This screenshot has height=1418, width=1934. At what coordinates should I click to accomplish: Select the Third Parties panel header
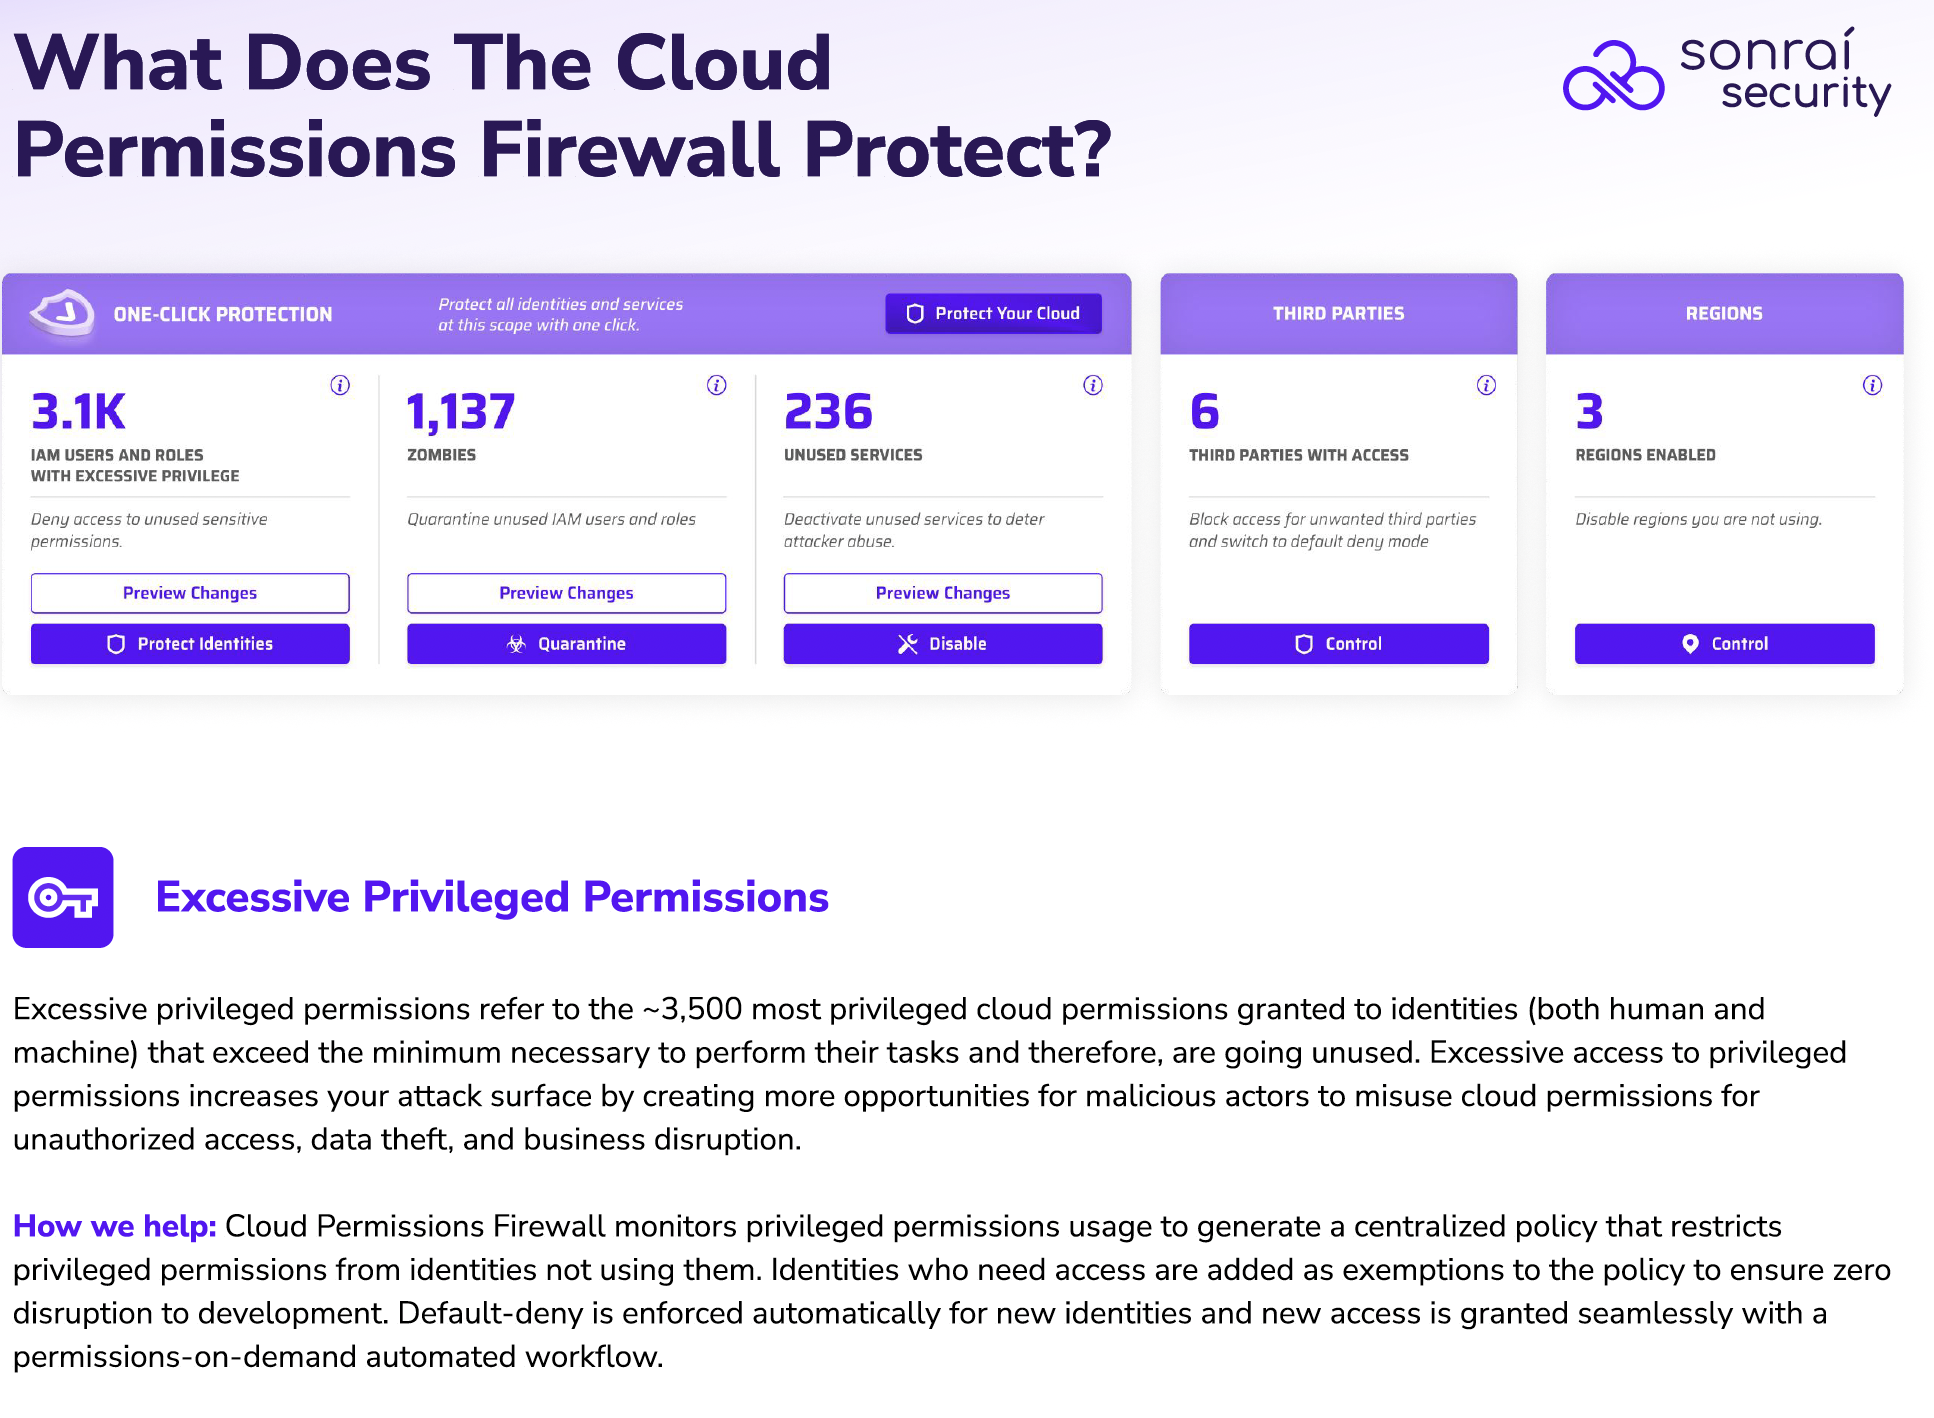[1338, 313]
